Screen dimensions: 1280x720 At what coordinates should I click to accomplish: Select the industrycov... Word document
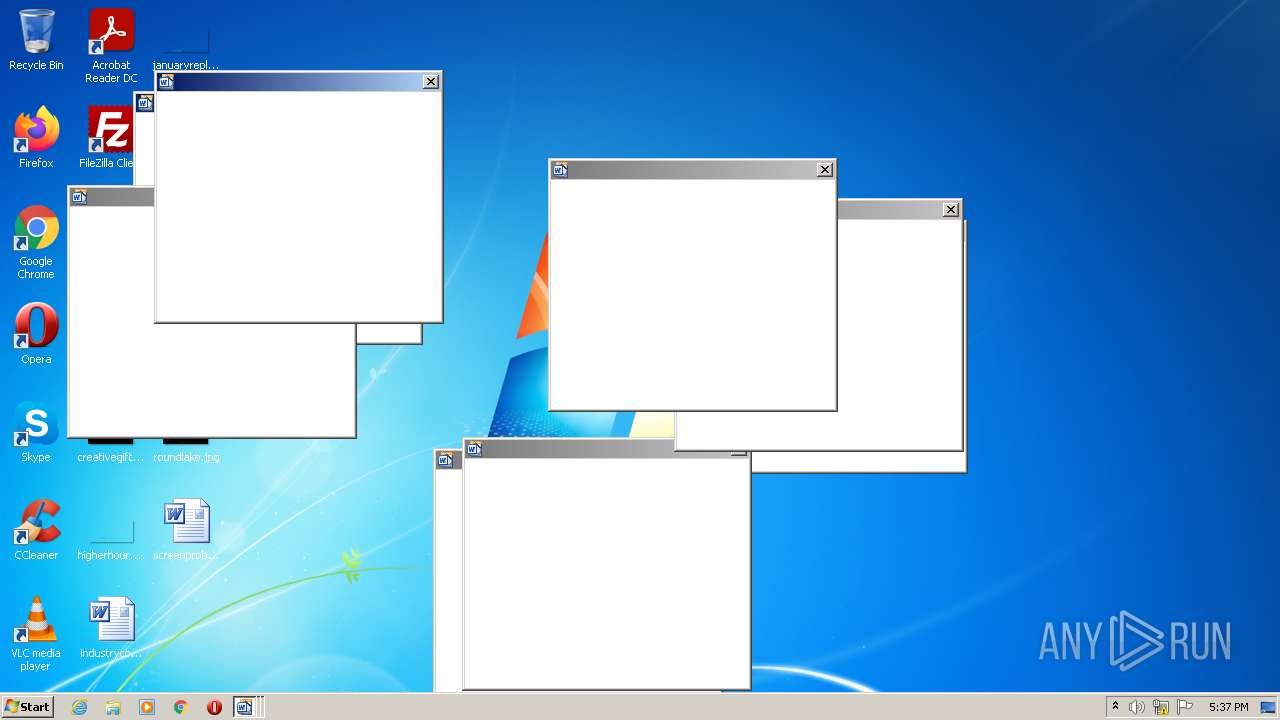[111, 628]
